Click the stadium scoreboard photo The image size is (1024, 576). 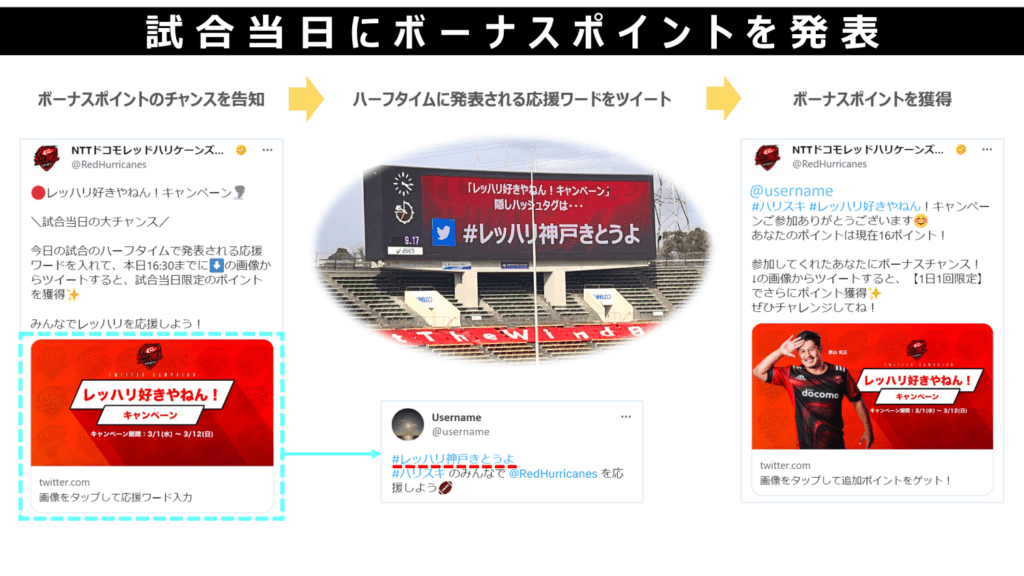pos(513,251)
